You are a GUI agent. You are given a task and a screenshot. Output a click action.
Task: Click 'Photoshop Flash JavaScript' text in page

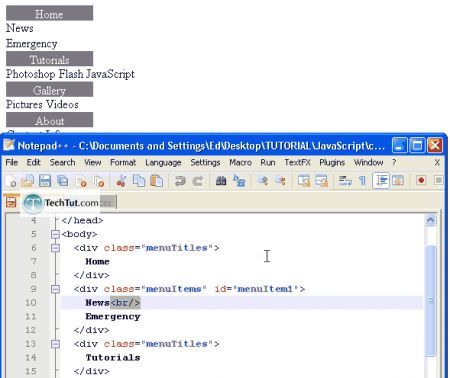coord(70,74)
